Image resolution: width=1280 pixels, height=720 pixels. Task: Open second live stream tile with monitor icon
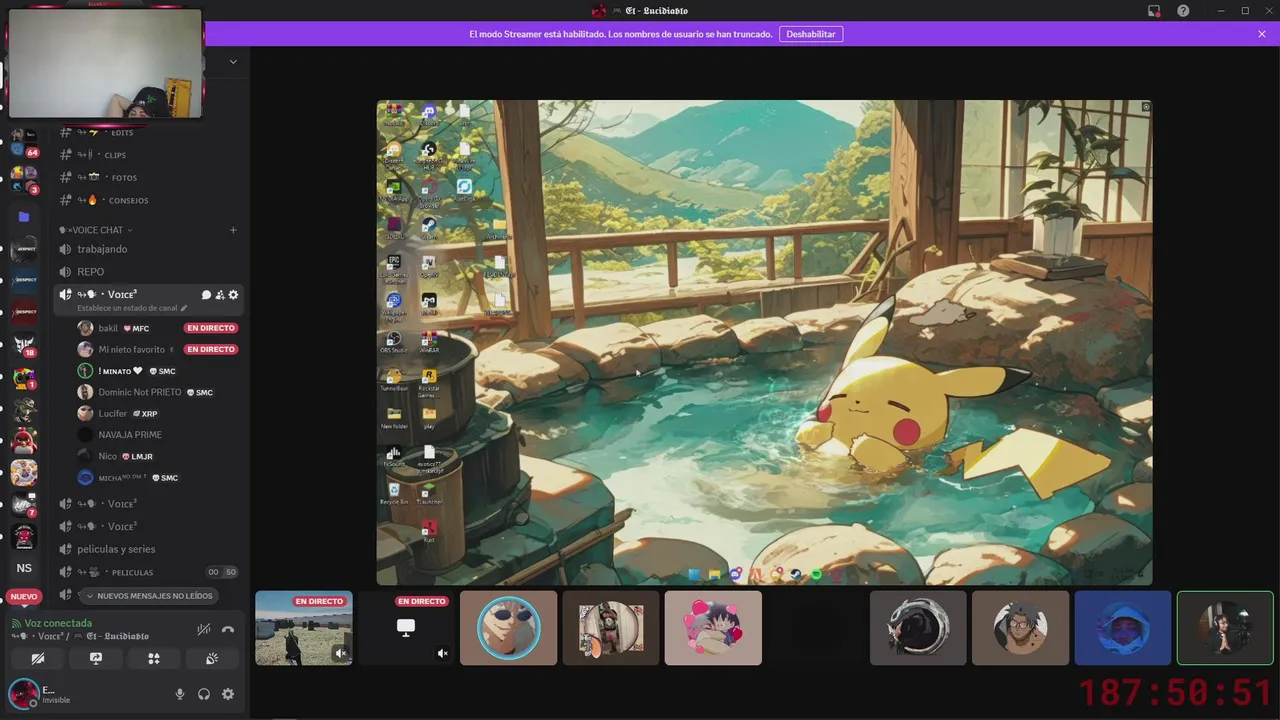(406, 628)
